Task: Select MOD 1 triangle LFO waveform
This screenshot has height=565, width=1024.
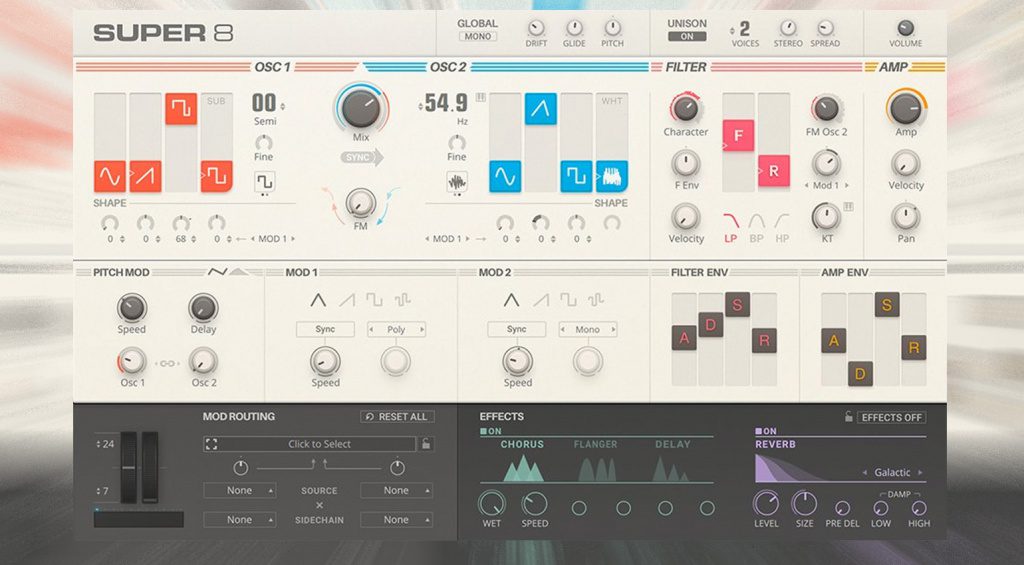Action: [318, 300]
